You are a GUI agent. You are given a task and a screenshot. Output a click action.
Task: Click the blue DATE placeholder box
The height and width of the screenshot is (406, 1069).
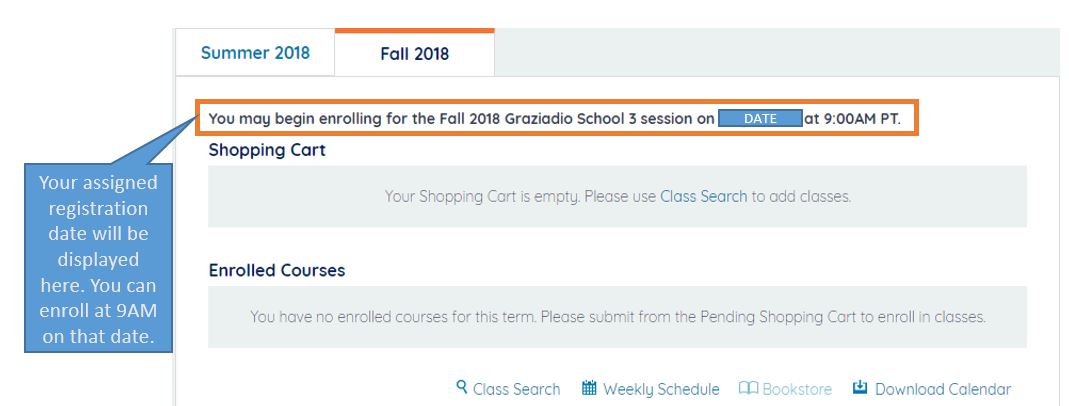(x=760, y=118)
